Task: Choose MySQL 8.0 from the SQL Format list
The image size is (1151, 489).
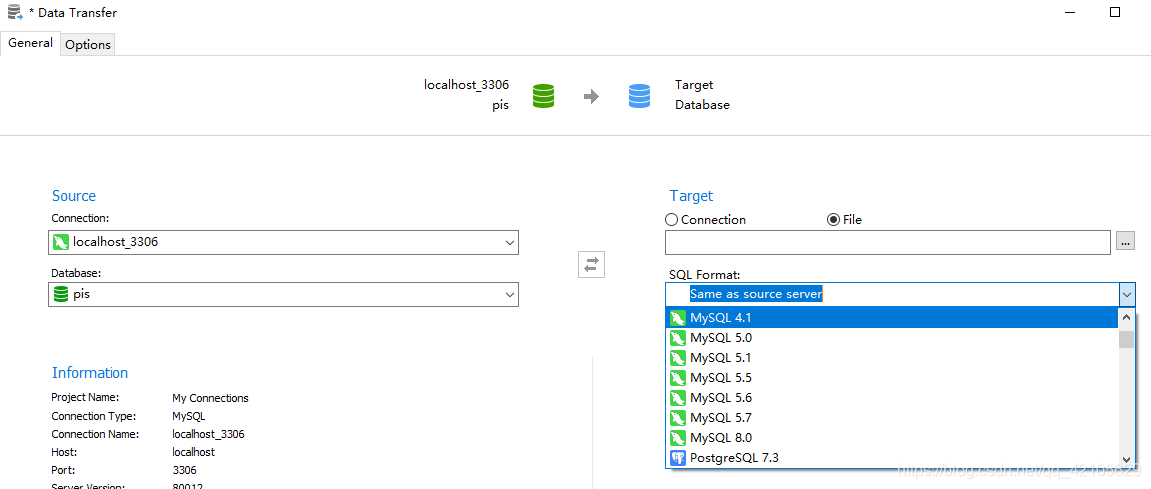Action: tap(892, 438)
